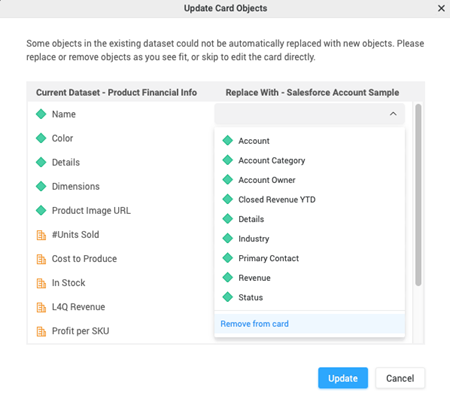Click the orange metric icon next to Cost to Produce
Image resolution: width=450 pixels, height=407 pixels.
(41, 259)
